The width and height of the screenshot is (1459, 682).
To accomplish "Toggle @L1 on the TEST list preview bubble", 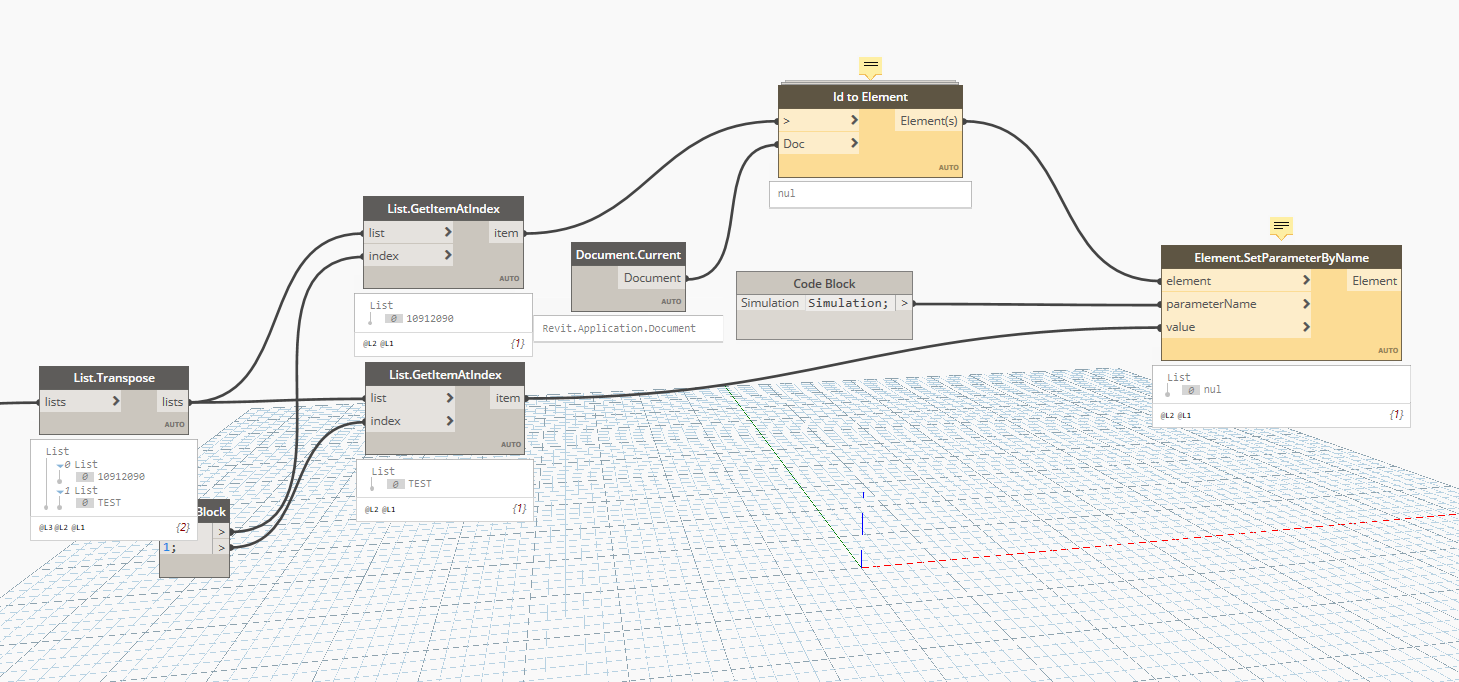I will (390, 508).
